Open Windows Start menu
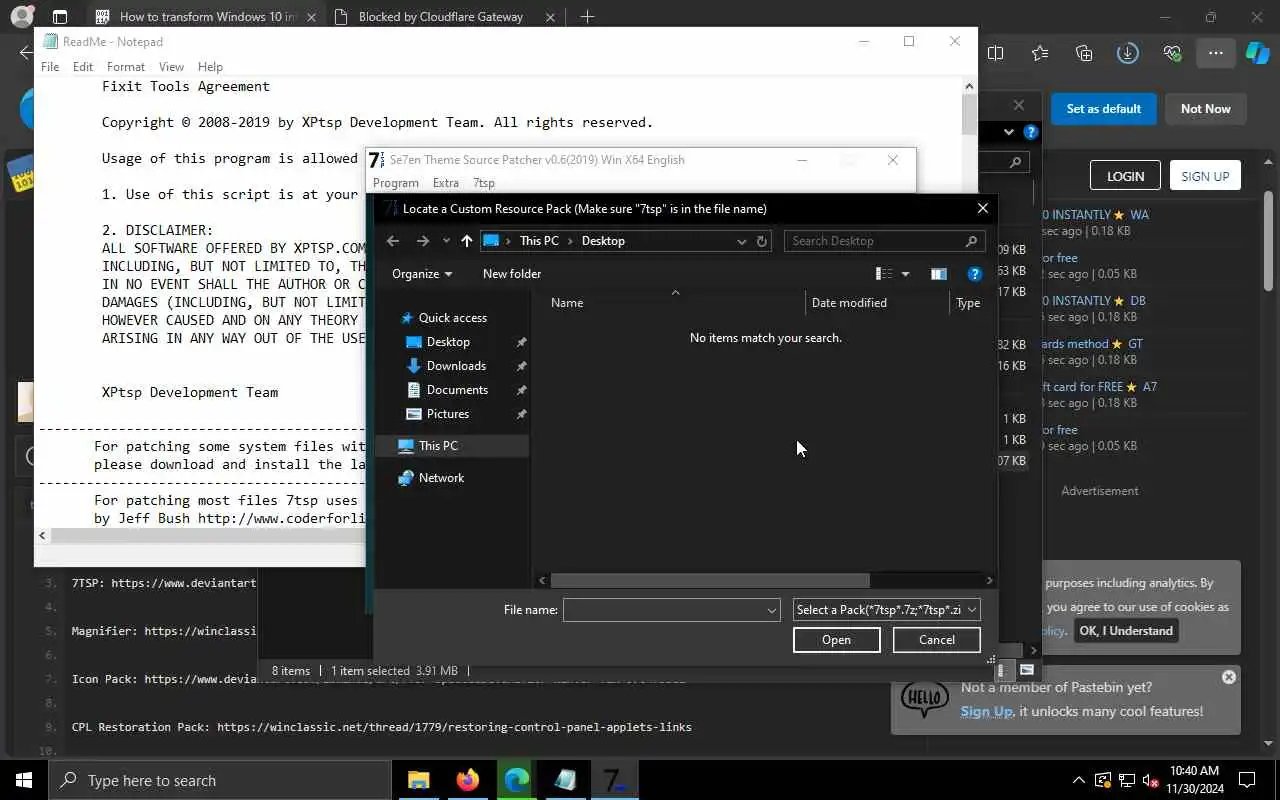The image size is (1280, 800). coord(23,780)
